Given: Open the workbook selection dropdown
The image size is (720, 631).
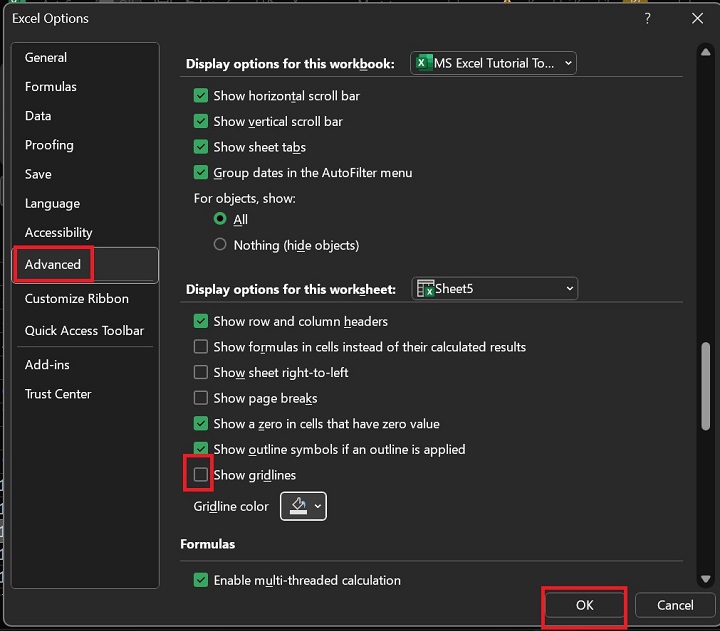Looking at the screenshot, I should [x=494, y=63].
